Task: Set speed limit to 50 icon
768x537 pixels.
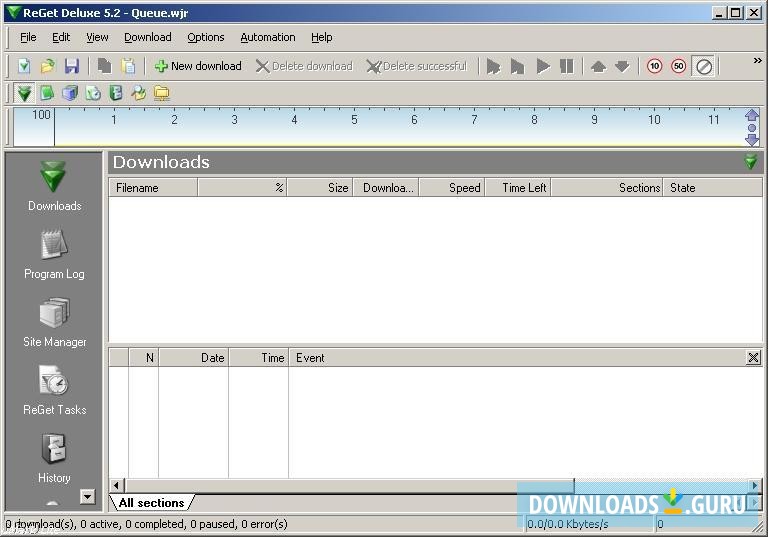Action: 678,66
